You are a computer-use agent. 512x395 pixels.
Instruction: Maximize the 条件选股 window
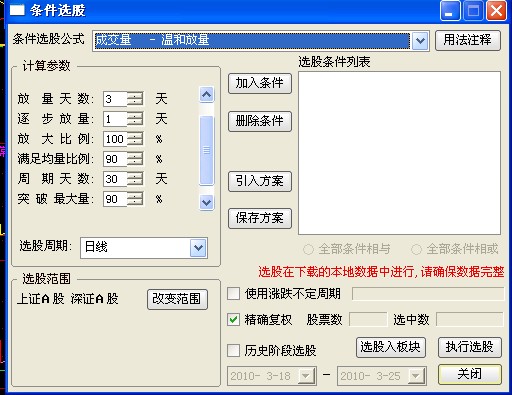click(473, 11)
